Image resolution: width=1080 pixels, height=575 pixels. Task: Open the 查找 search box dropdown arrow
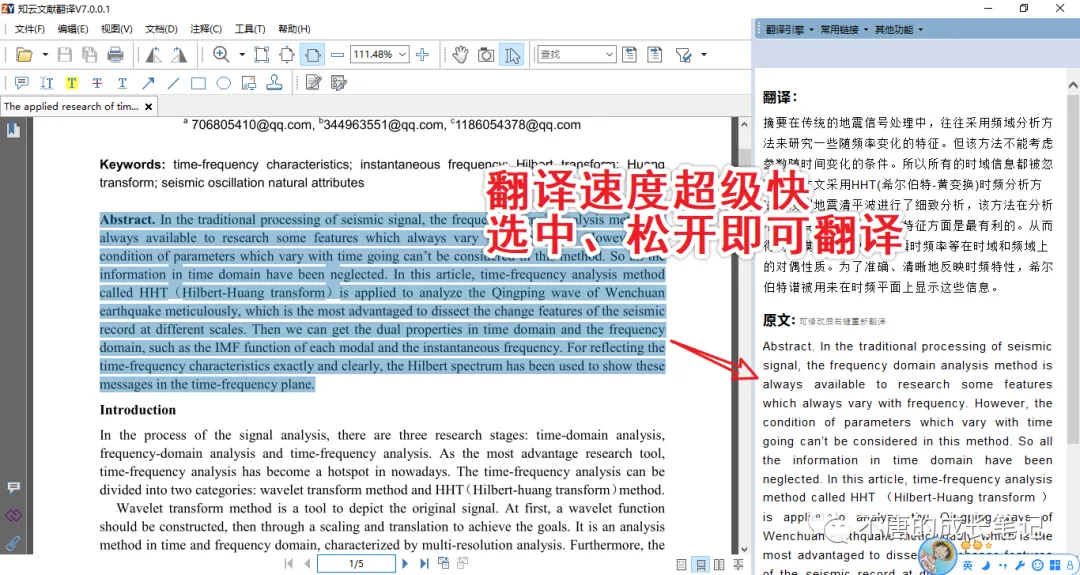pyautogui.click(x=609, y=54)
